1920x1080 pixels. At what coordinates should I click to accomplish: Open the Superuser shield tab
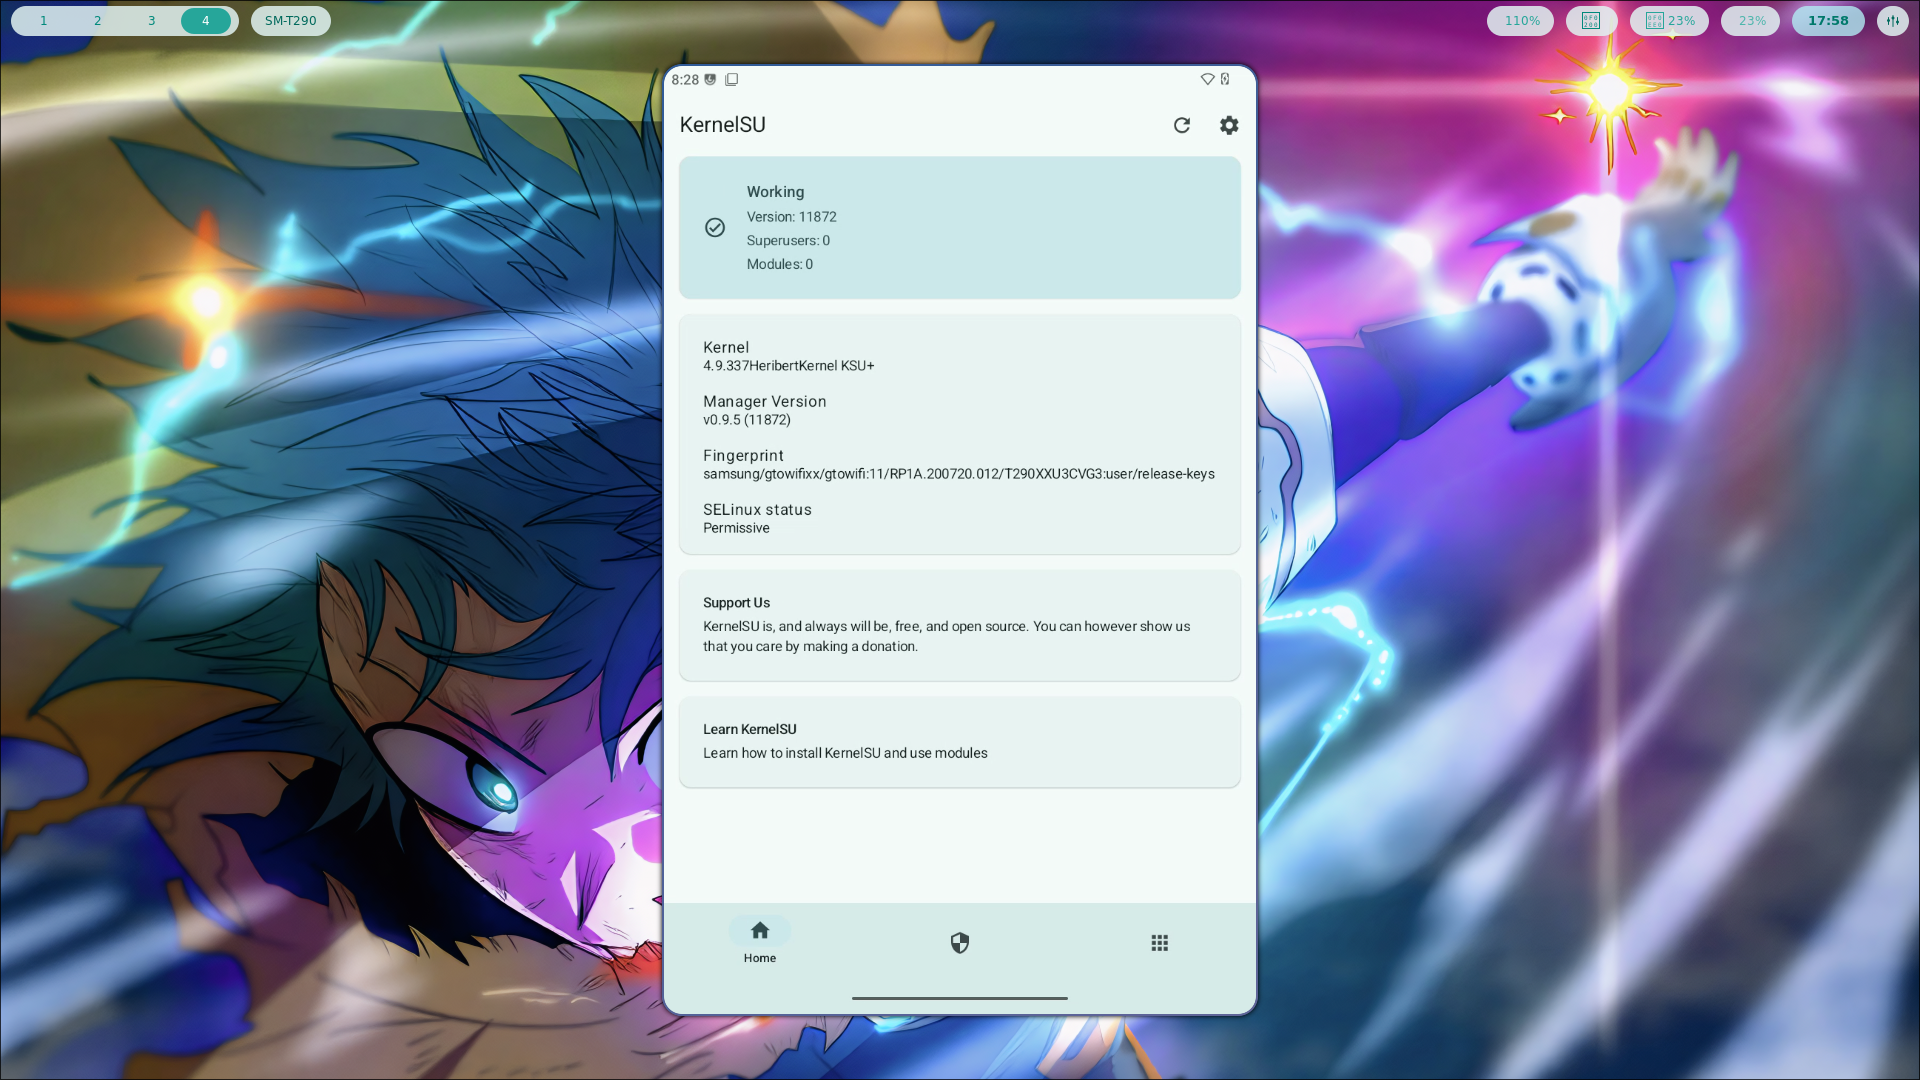coord(960,943)
